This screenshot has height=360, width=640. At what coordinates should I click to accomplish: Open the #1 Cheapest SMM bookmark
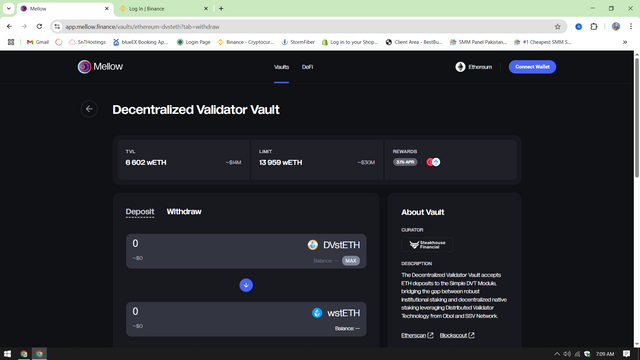coord(542,42)
